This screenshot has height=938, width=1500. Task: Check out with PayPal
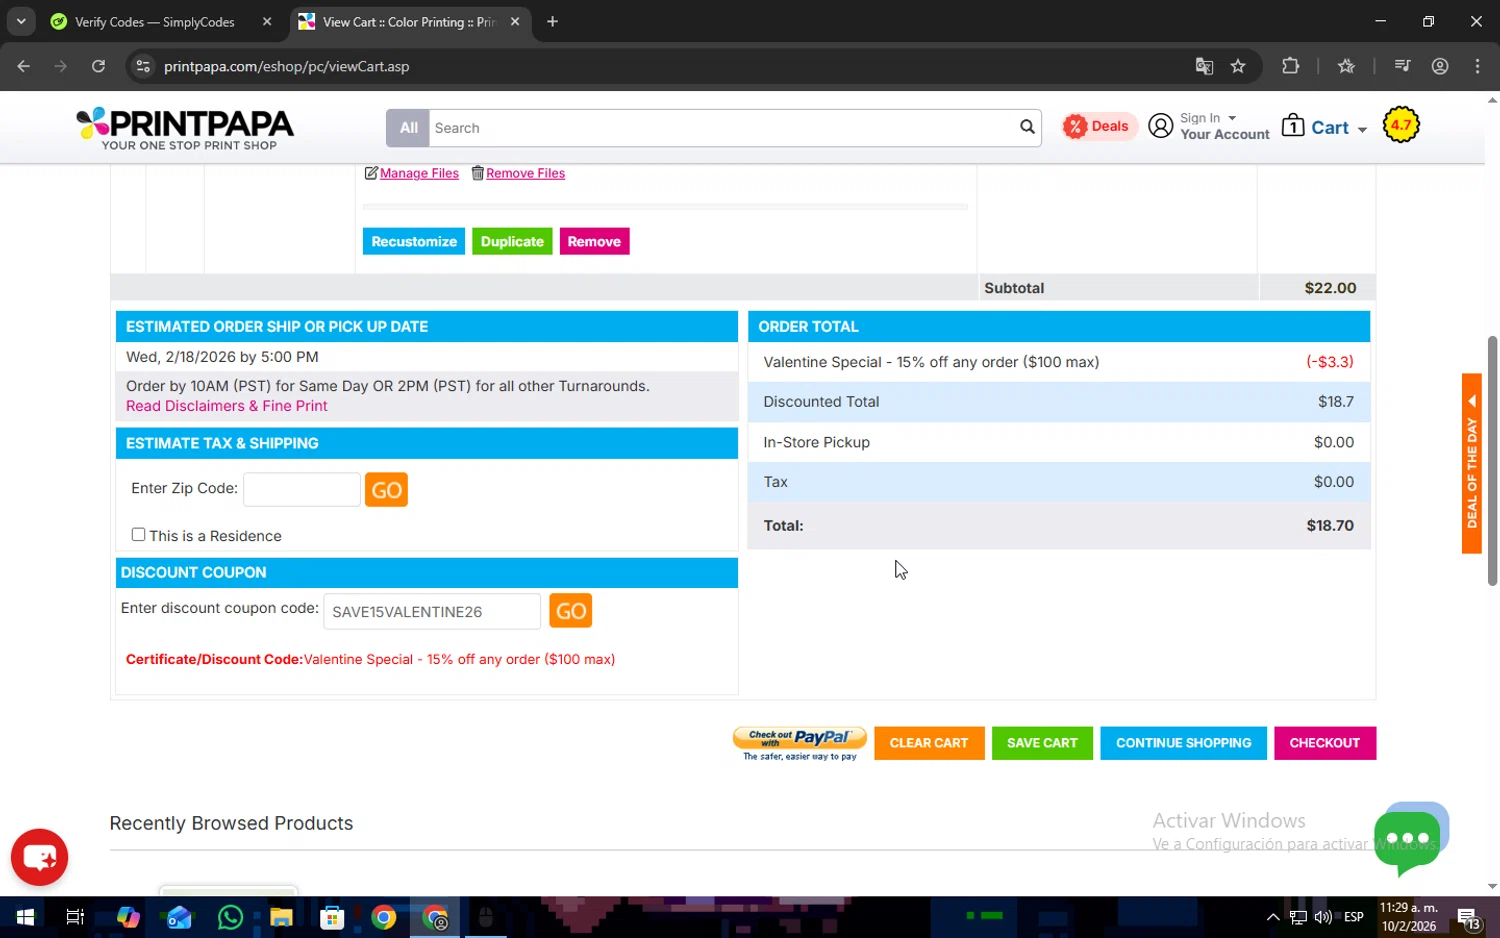pos(800,743)
